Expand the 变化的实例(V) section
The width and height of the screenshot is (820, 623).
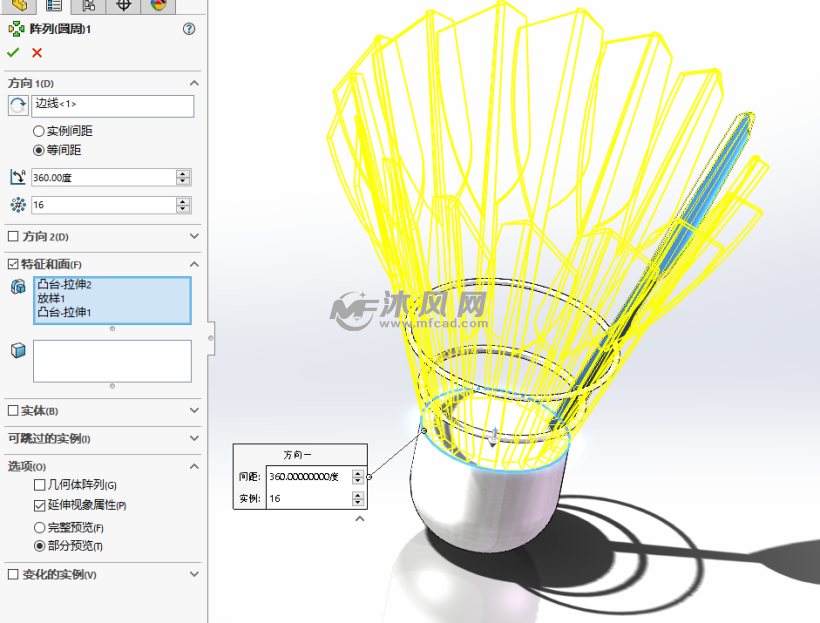(194, 574)
